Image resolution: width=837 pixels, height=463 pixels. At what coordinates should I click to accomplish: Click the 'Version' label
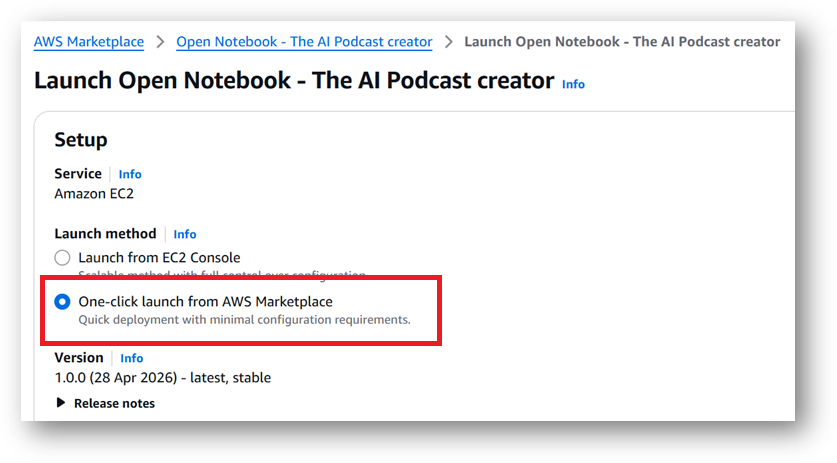click(x=79, y=358)
